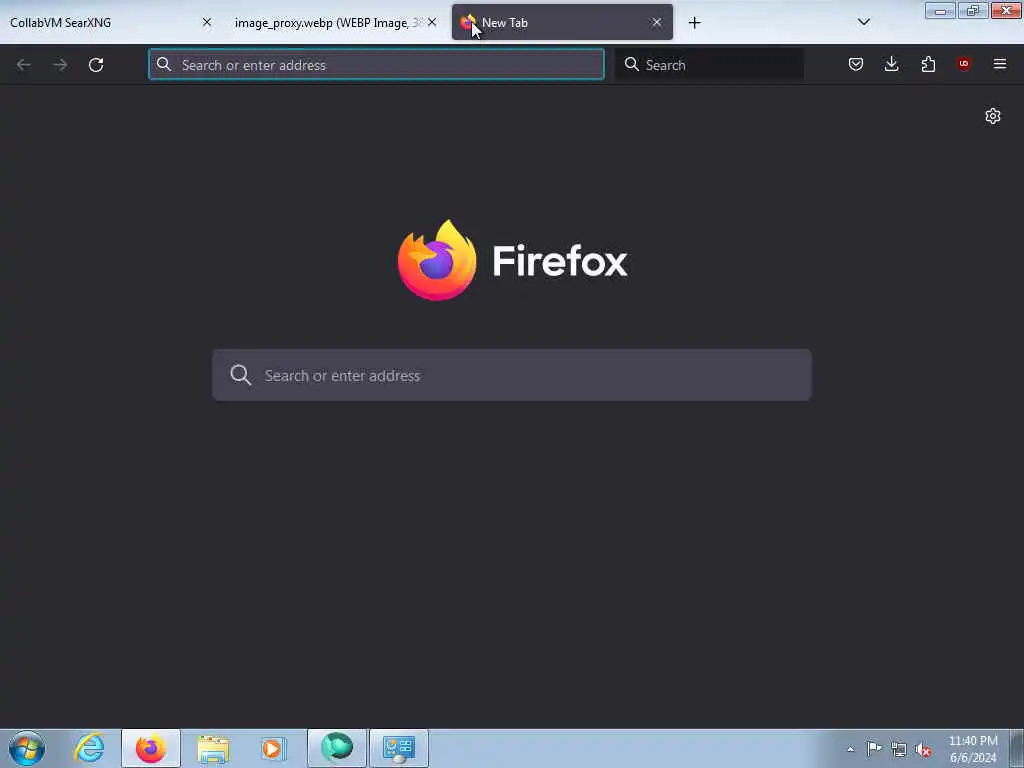This screenshot has width=1024, height=768.
Task: Select the New Tab tab
Action: coord(562,23)
